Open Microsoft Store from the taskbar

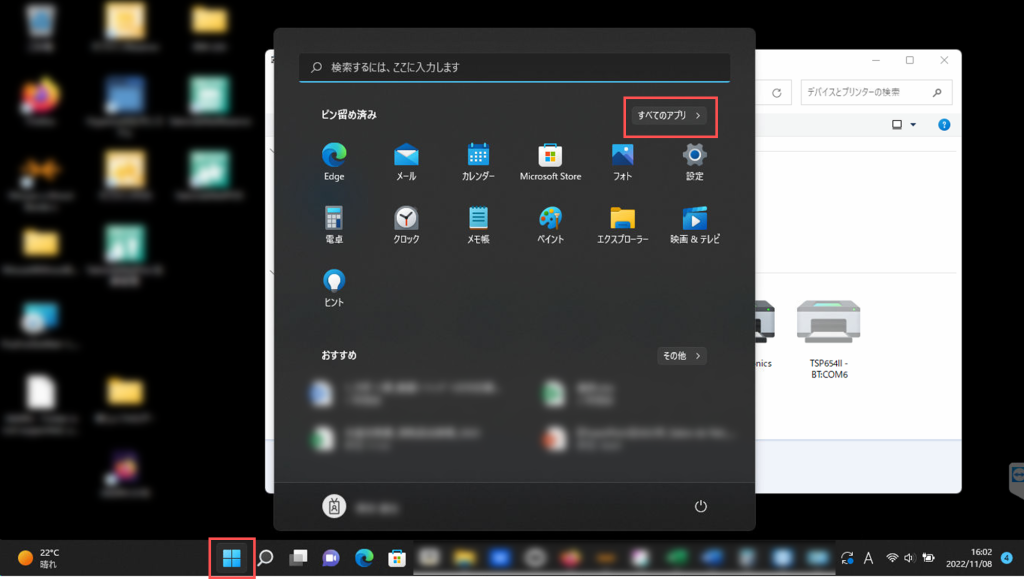pyautogui.click(x=396, y=558)
